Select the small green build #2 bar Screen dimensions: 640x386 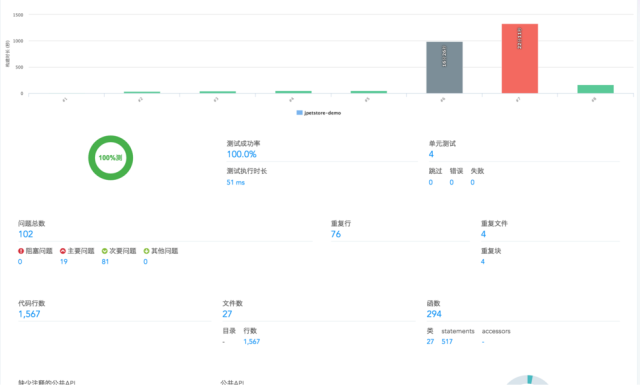click(142, 92)
